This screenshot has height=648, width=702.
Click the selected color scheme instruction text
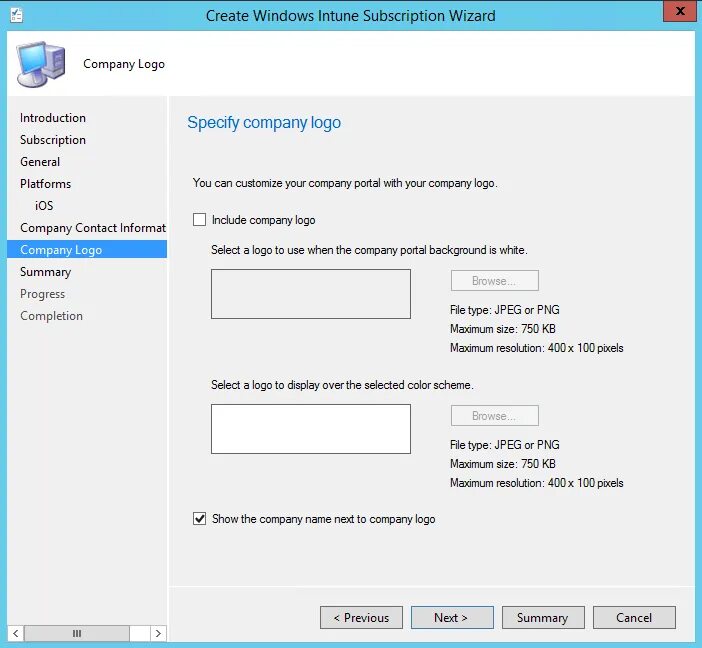tap(342, 385)
